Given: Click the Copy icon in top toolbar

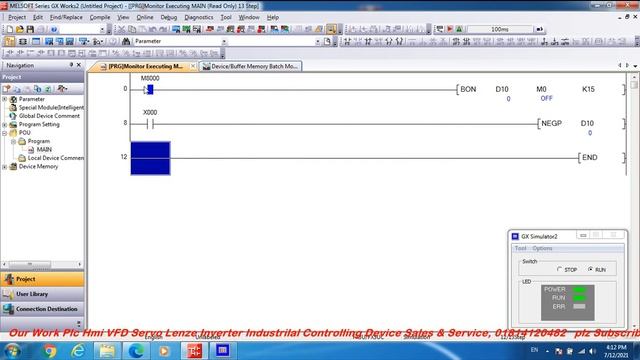Looking at the screenshot, I should 132,29.
